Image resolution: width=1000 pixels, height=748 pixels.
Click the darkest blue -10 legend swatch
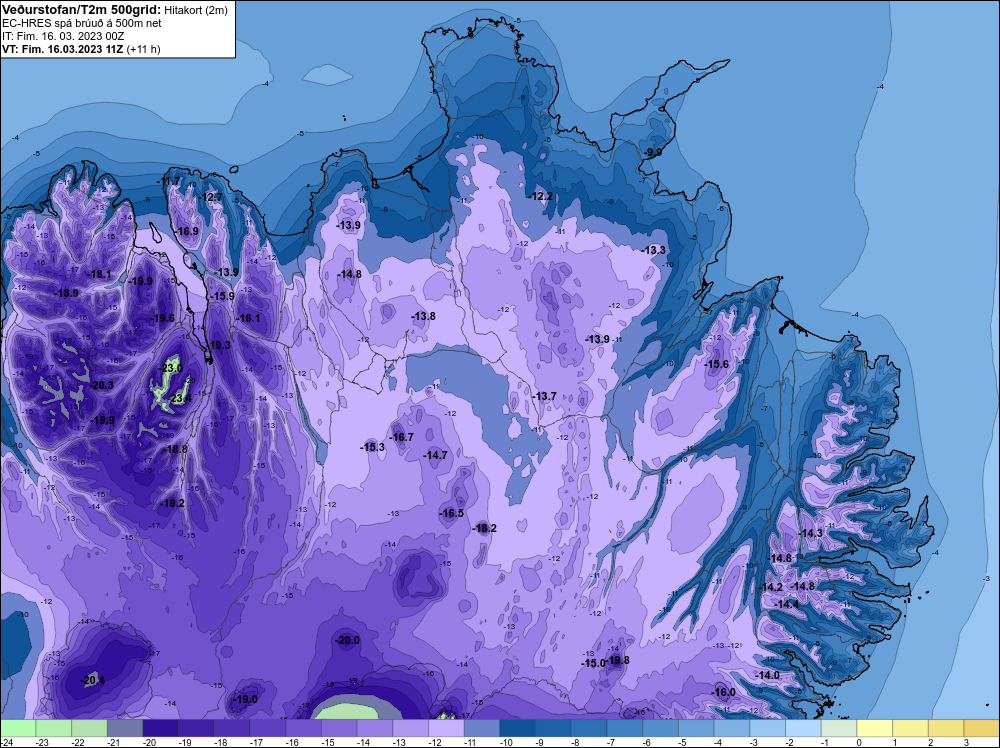point(518,728)
